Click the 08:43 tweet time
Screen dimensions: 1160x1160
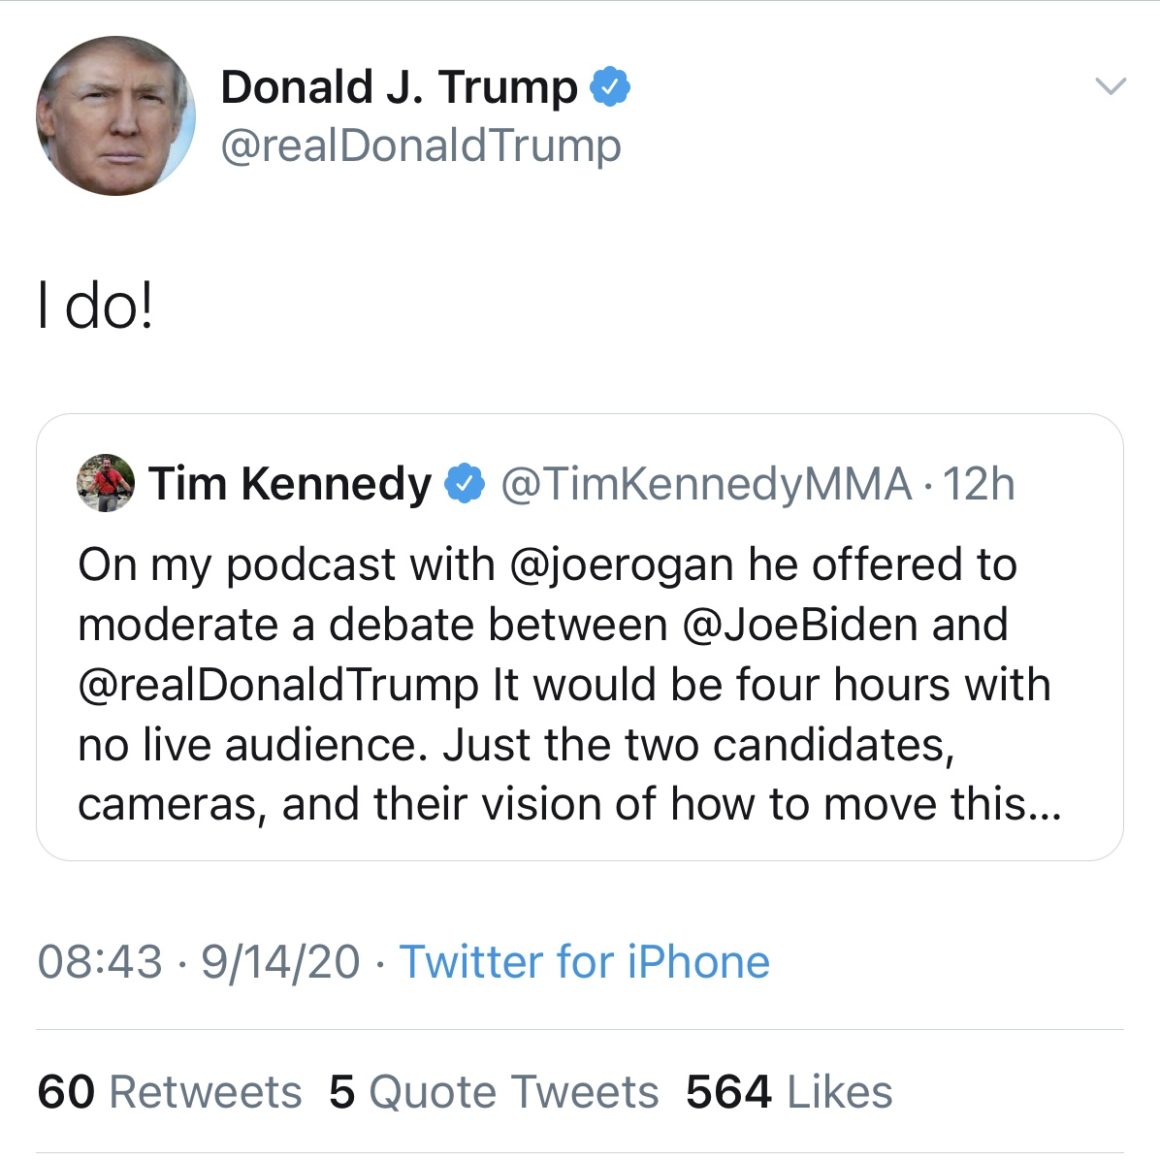click(99, 962)
